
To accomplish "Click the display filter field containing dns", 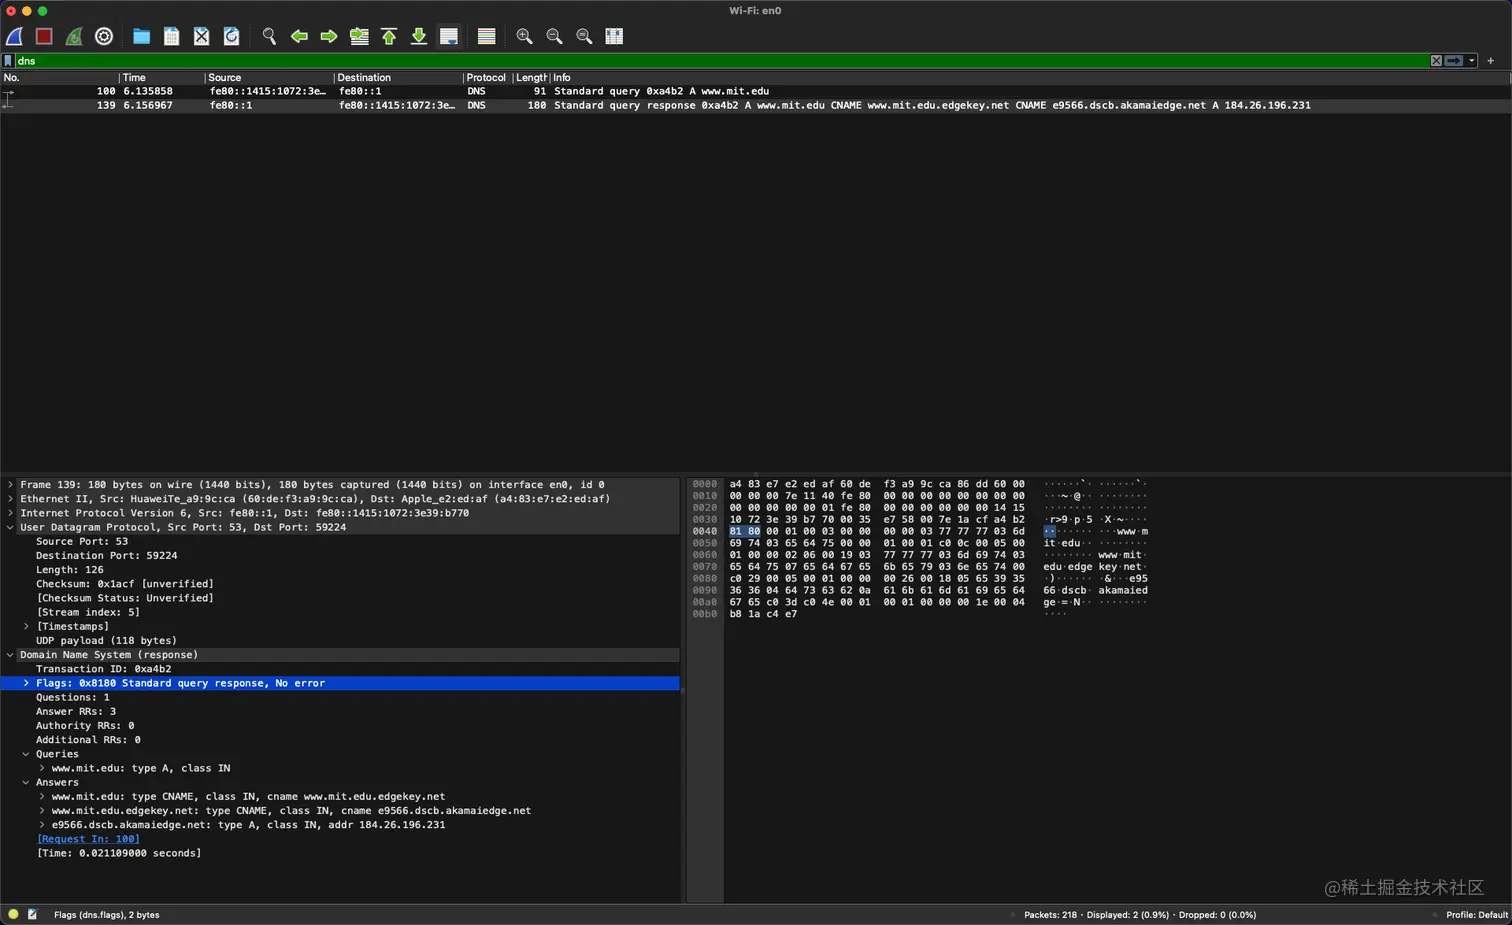I will tap(720, 61).
